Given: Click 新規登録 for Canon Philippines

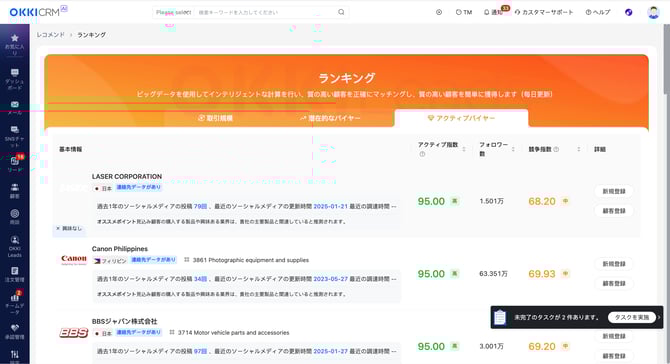Looking at the screenshot, I should pos(614,264).
